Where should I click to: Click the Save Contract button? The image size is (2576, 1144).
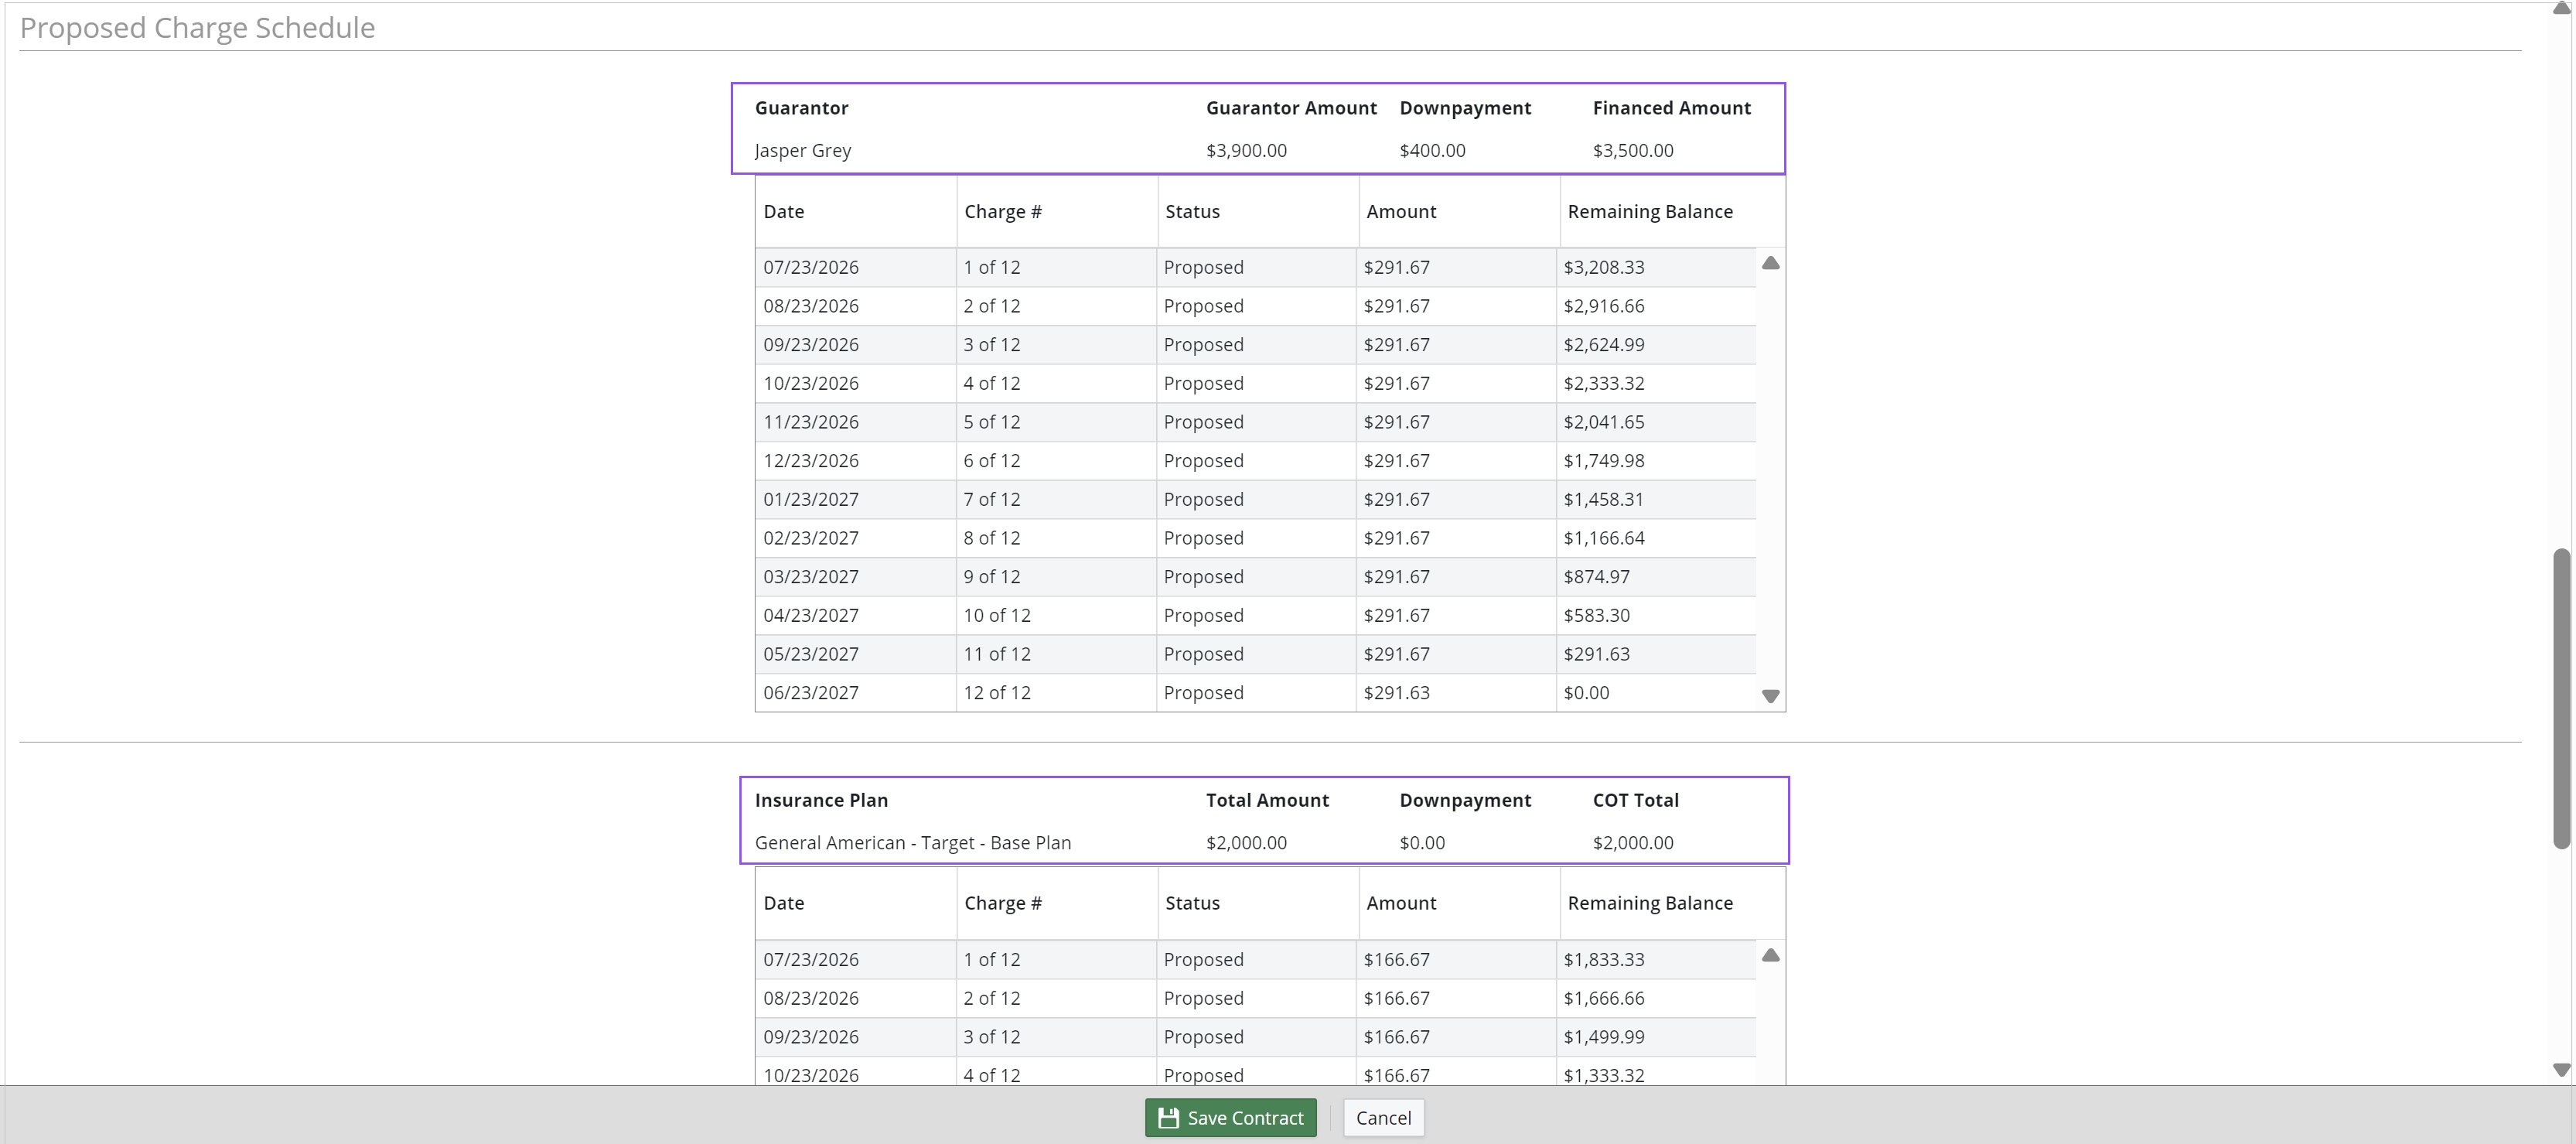click(1230, 1117)
